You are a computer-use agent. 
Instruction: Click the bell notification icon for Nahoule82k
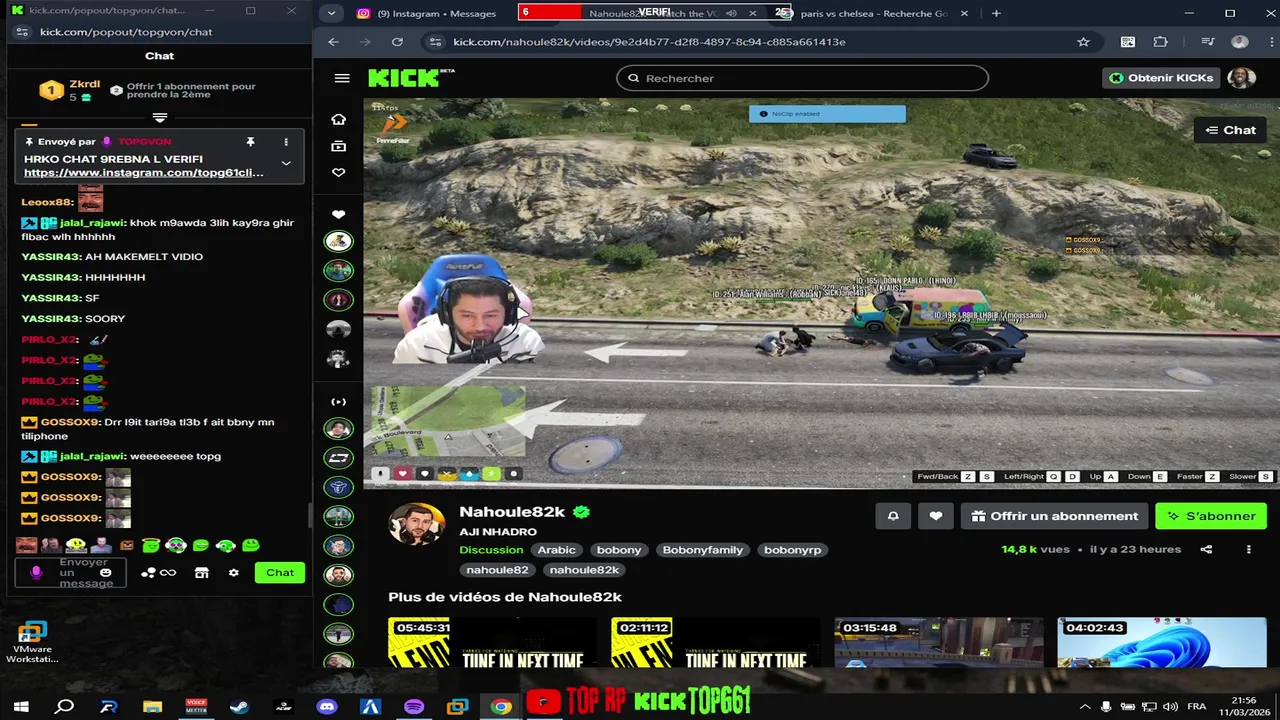[893, 516]
